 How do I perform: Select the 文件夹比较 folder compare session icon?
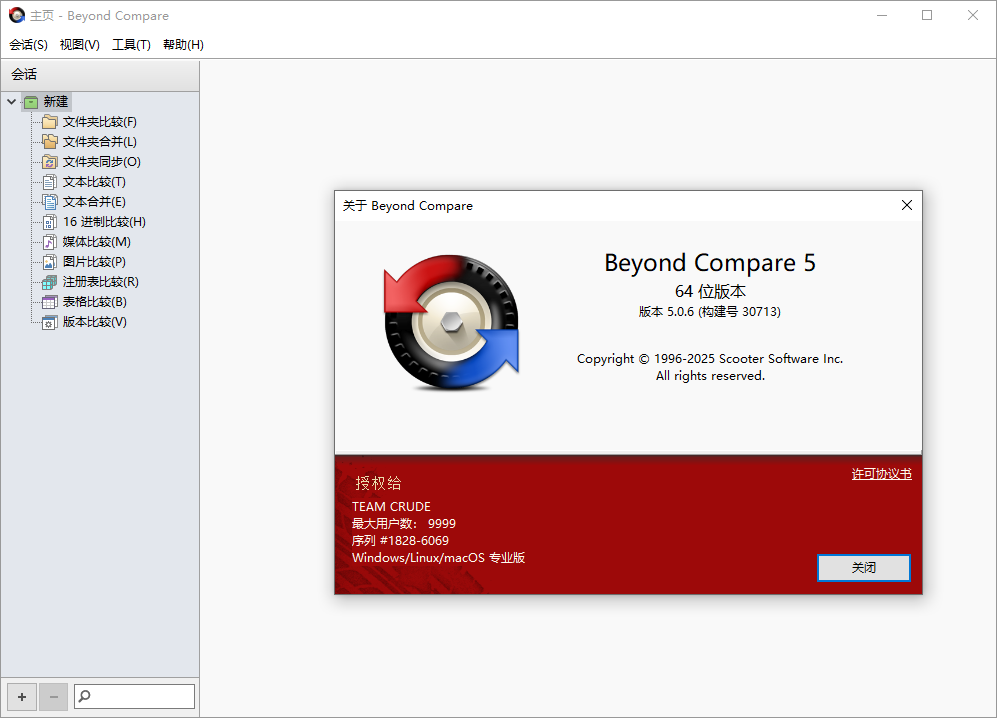(50, 121)
